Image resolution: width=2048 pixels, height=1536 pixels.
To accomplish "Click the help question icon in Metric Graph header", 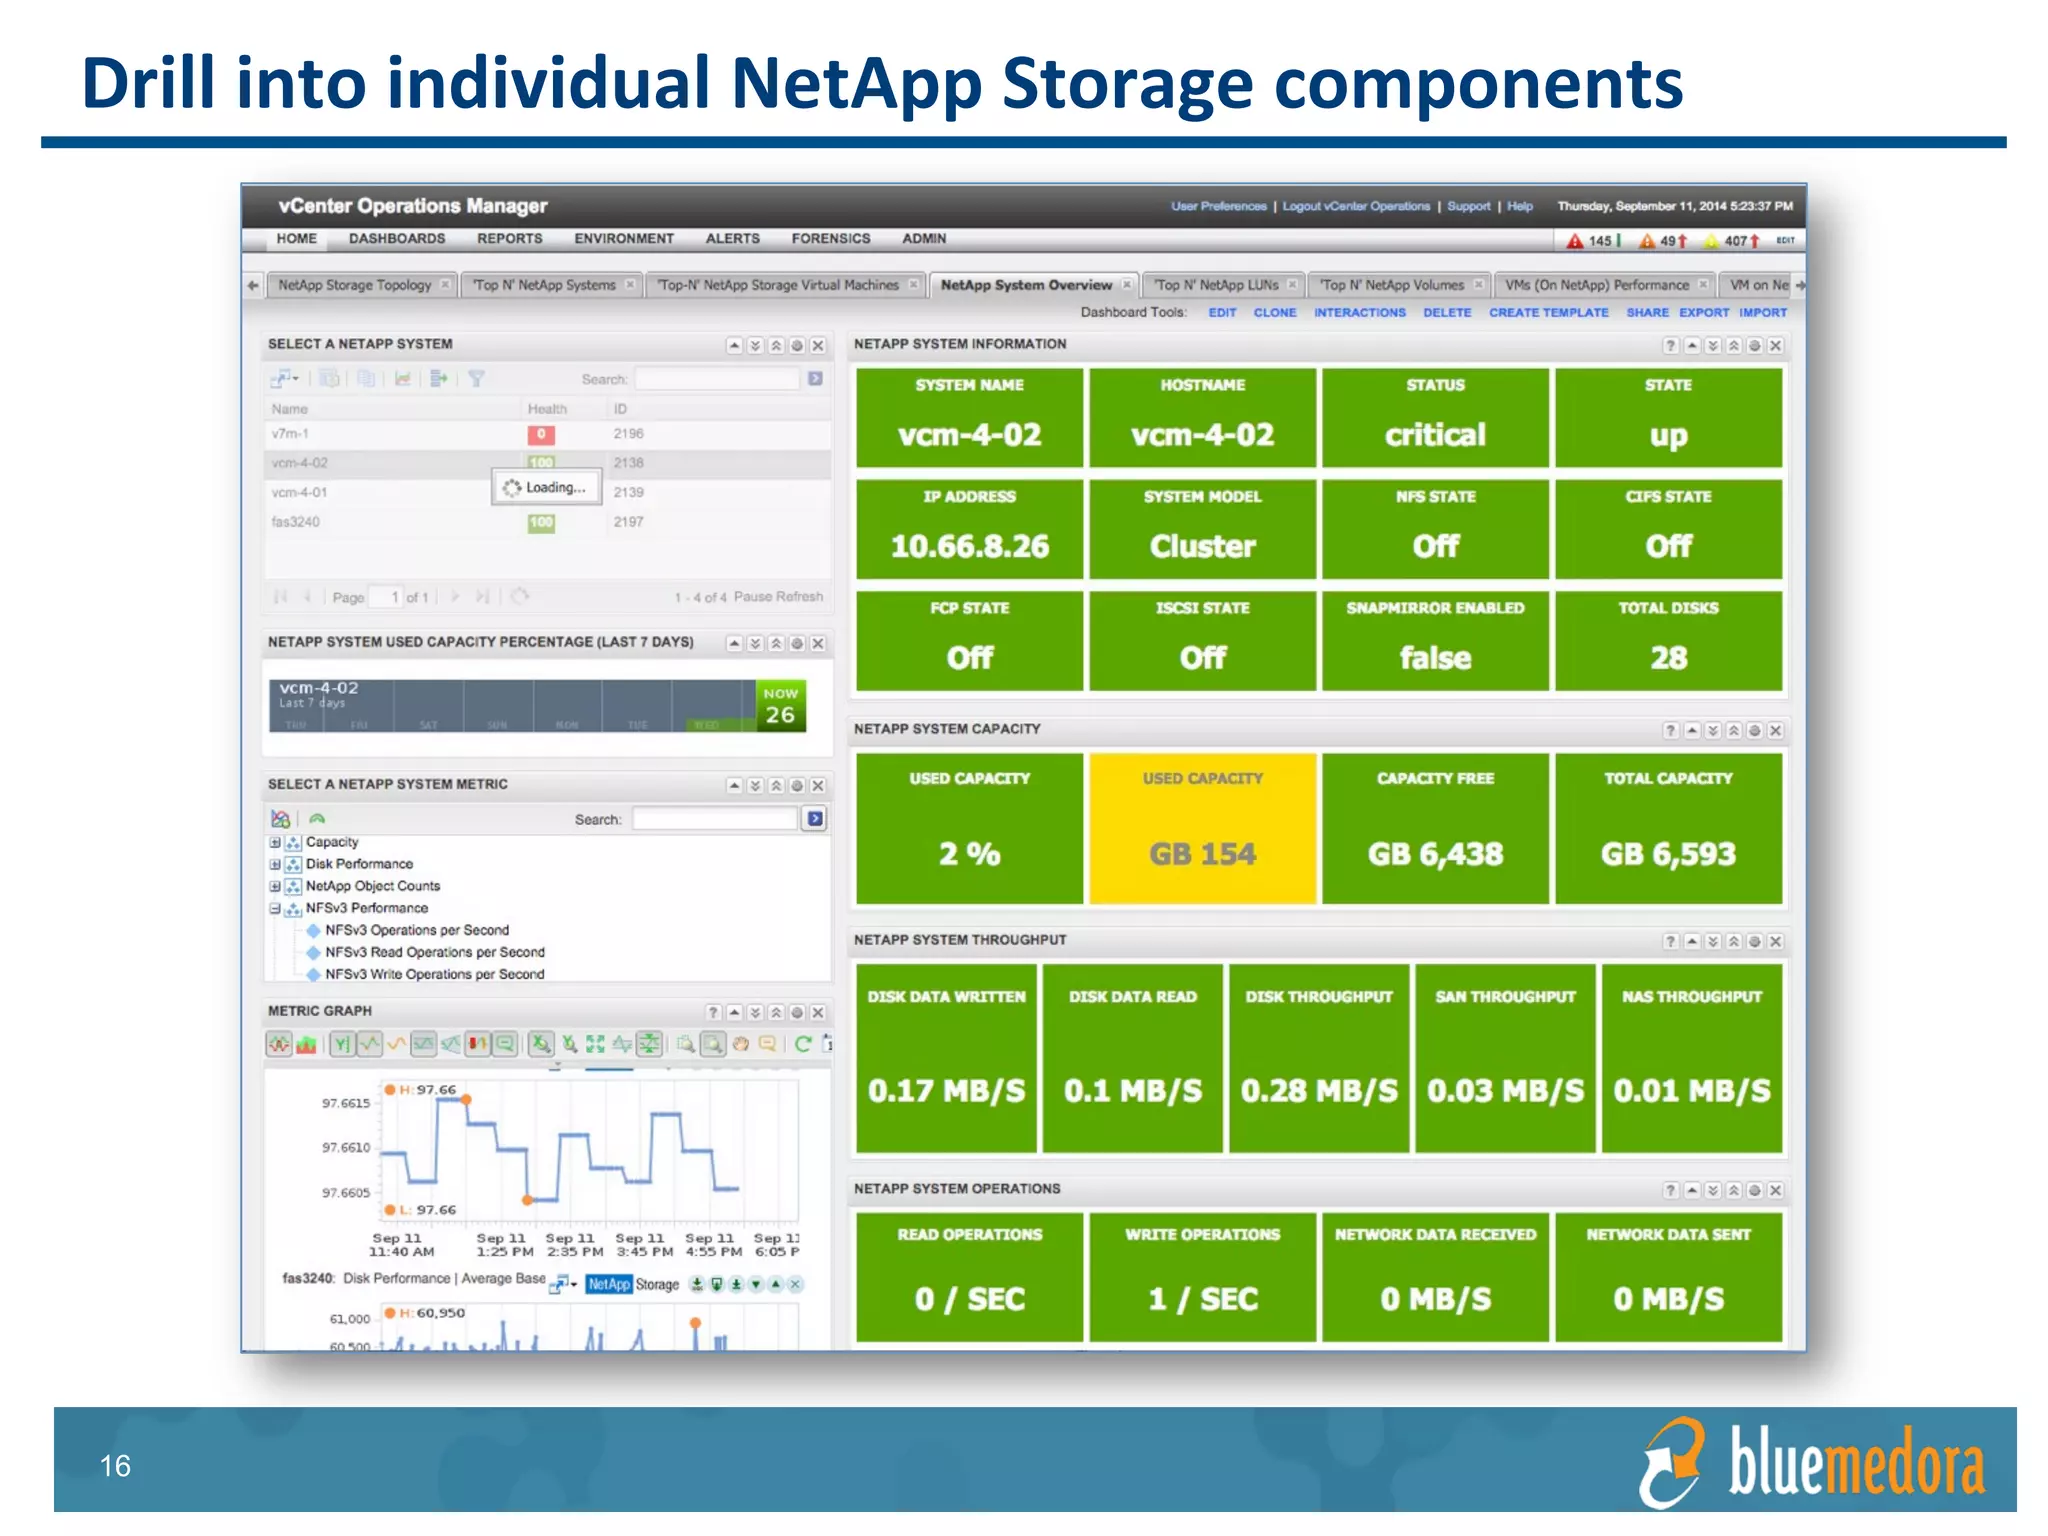I will tap(713, 1013).
